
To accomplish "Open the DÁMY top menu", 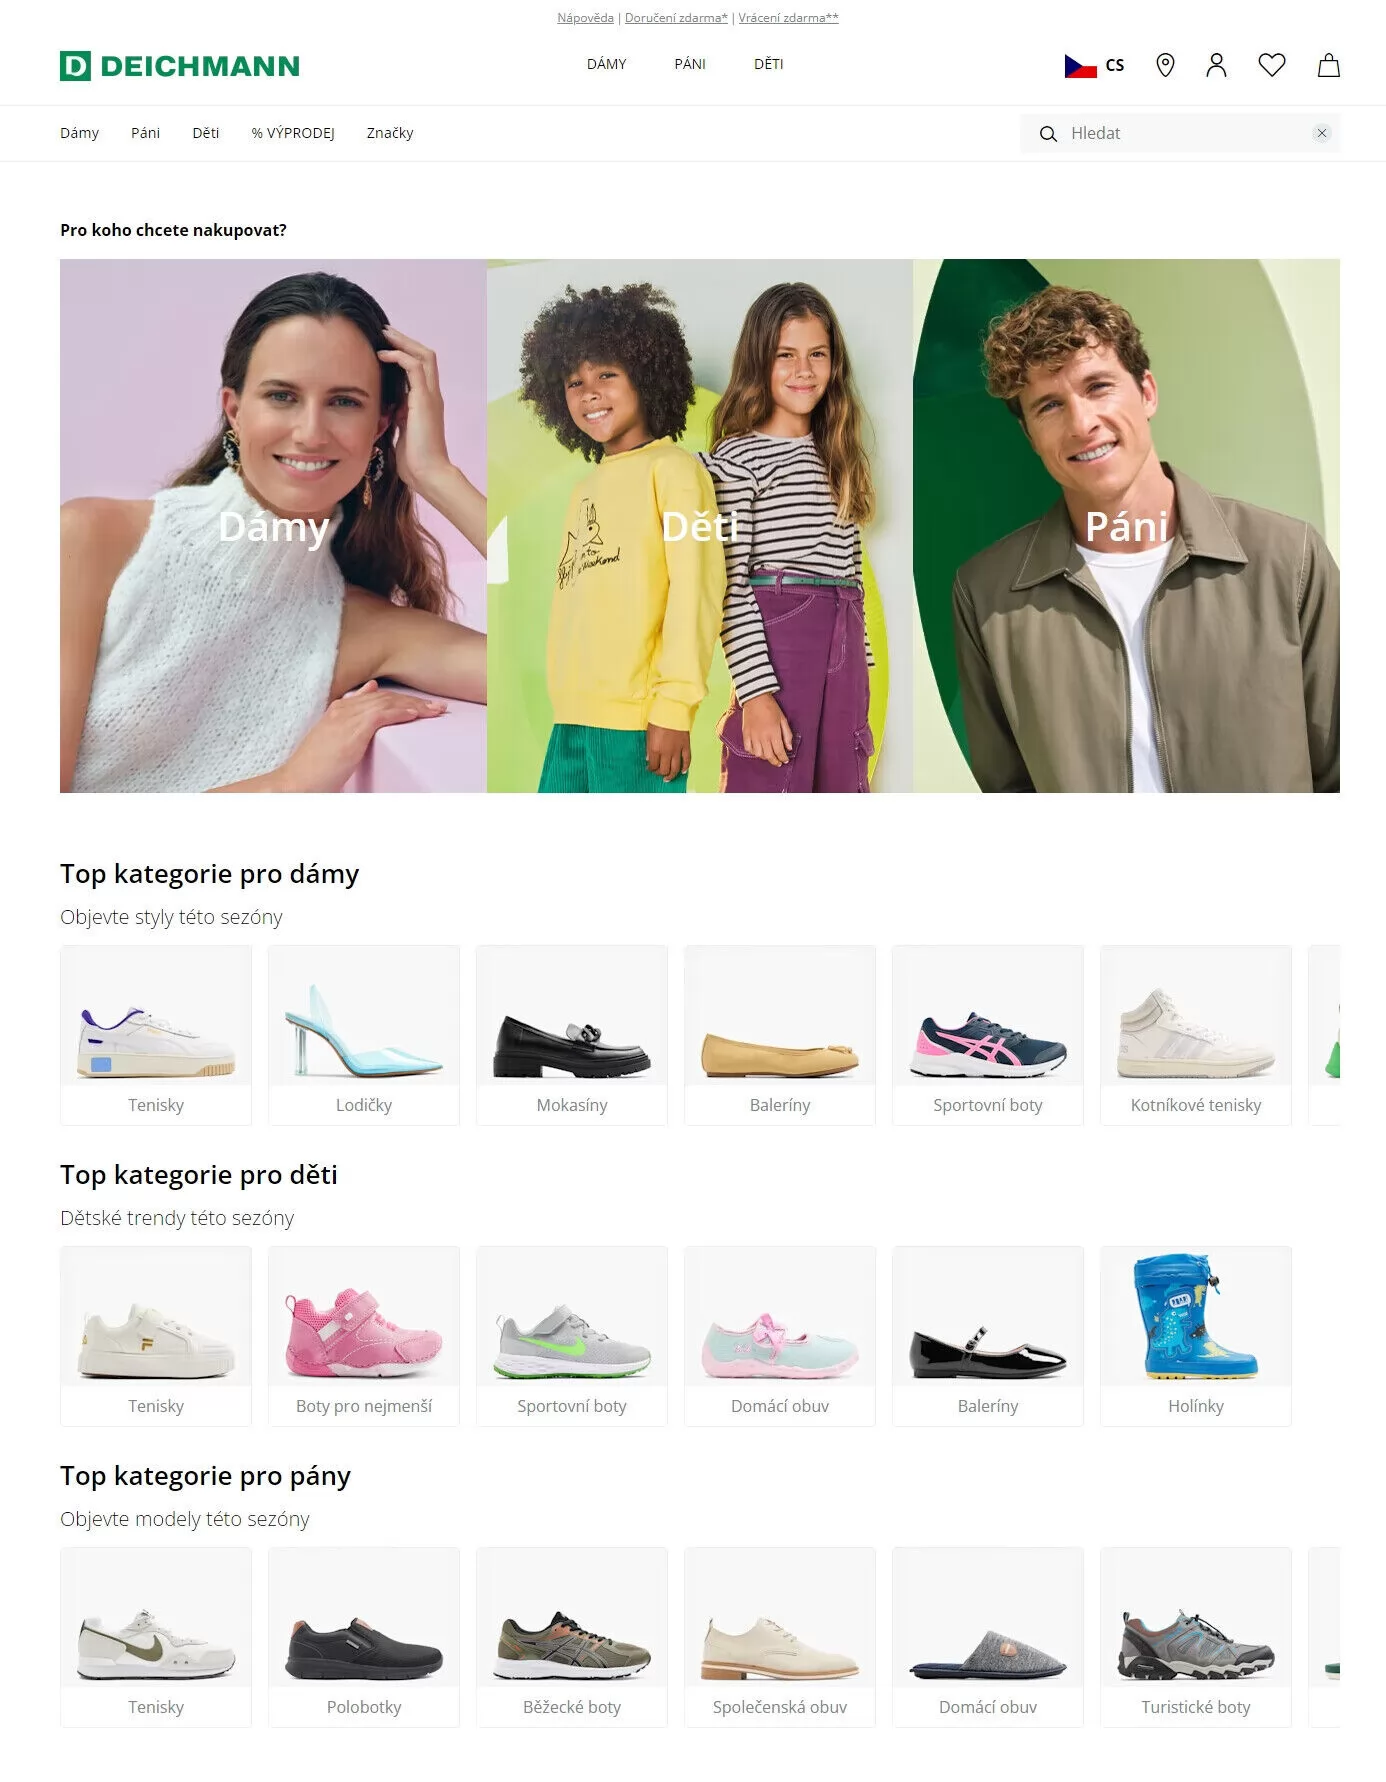I will click(606, 64).
